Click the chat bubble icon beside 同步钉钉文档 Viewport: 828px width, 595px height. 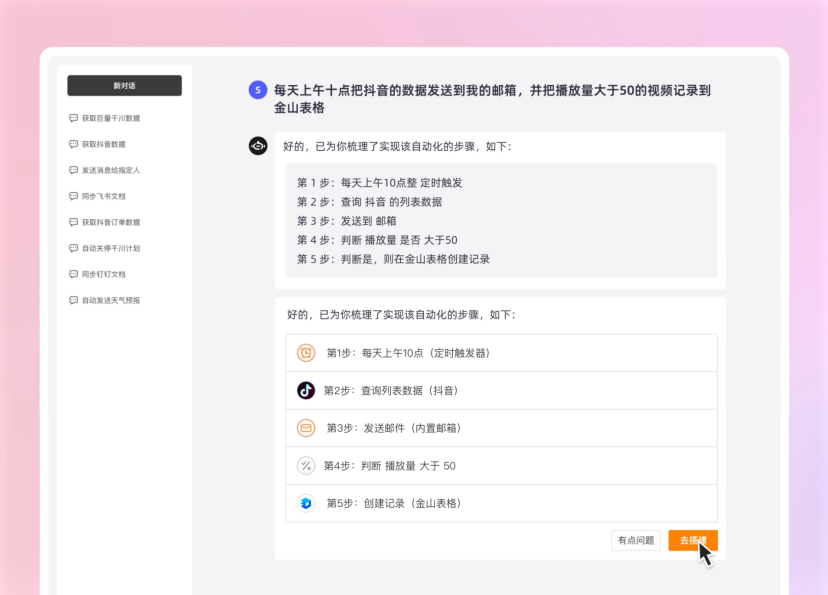click(x=73, y=274)
